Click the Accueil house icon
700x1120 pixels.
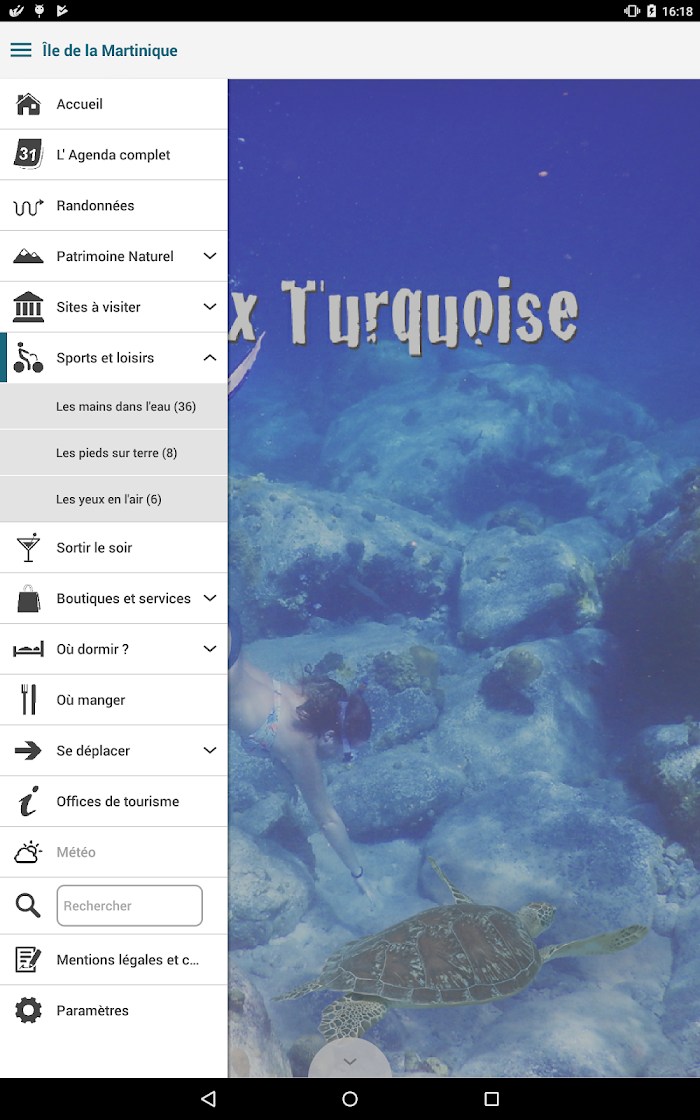point(28,104)
